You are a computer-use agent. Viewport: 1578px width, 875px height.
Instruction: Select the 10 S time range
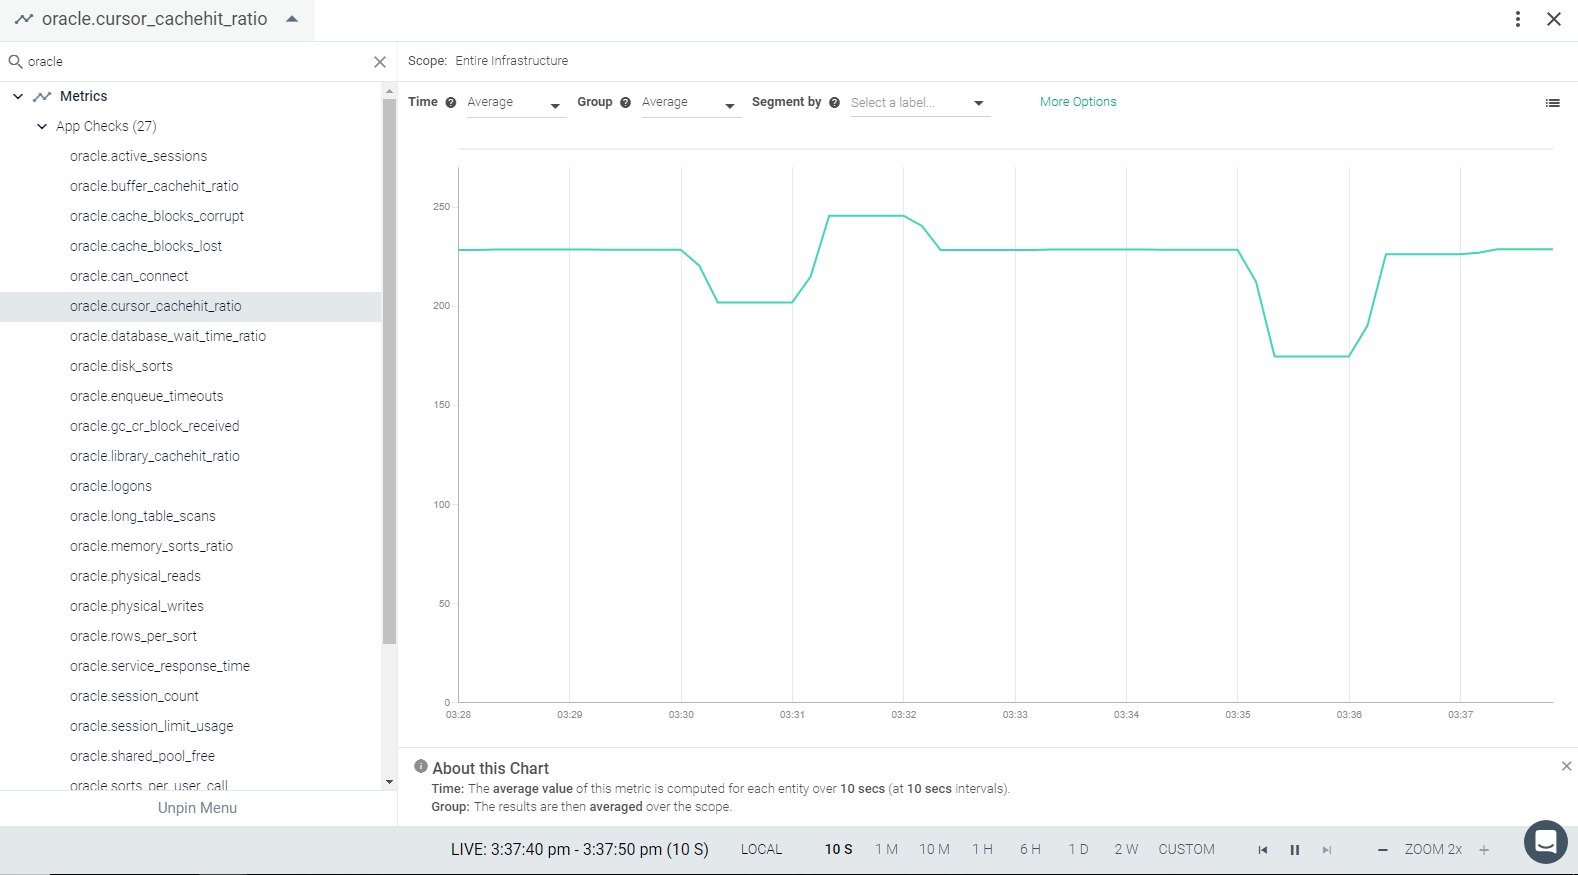click(838, 849)
